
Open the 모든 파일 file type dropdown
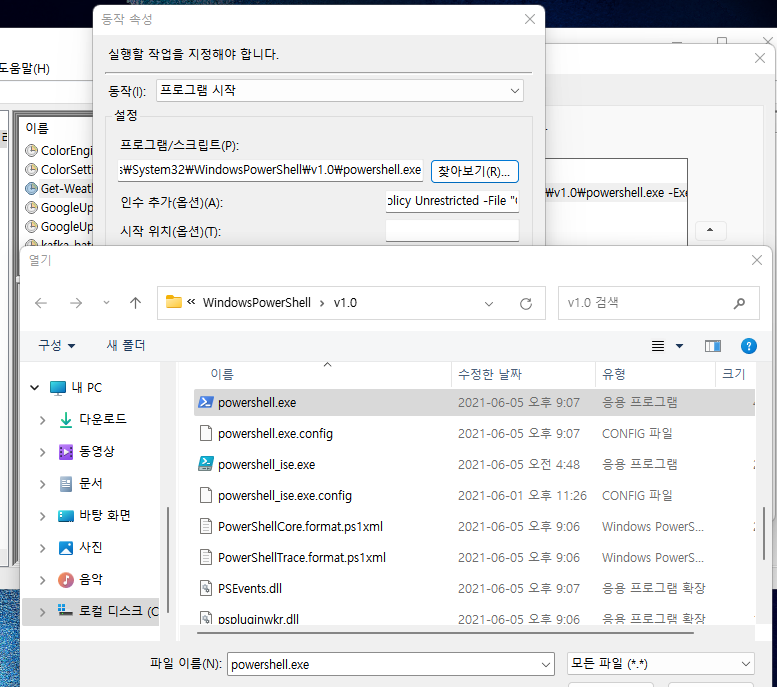click(x=661, y=664)
